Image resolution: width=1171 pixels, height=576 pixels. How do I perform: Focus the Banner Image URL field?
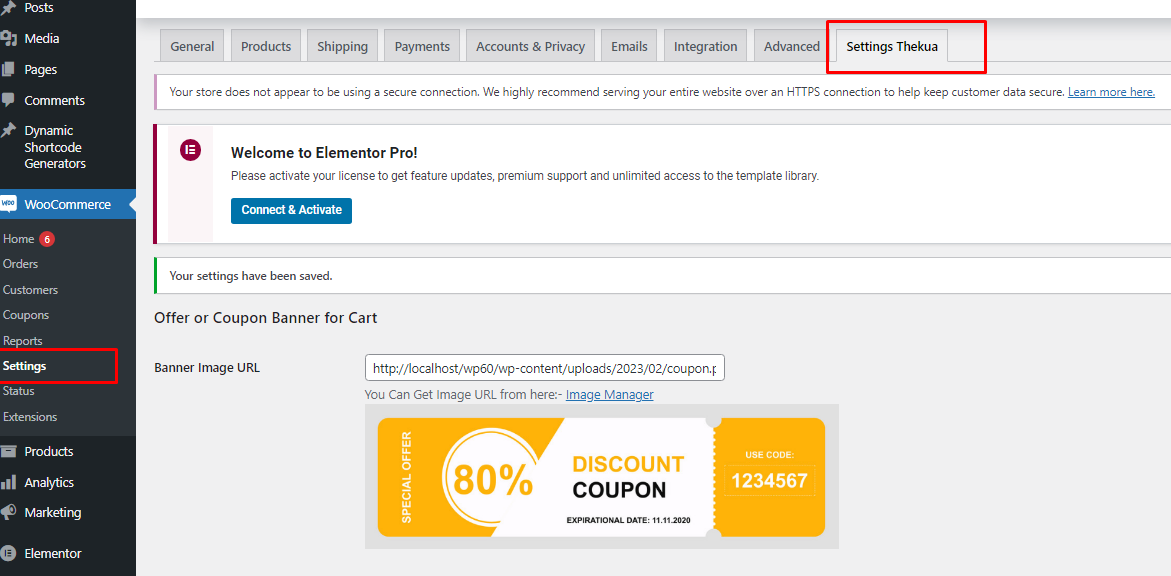(x=544, y=368)
